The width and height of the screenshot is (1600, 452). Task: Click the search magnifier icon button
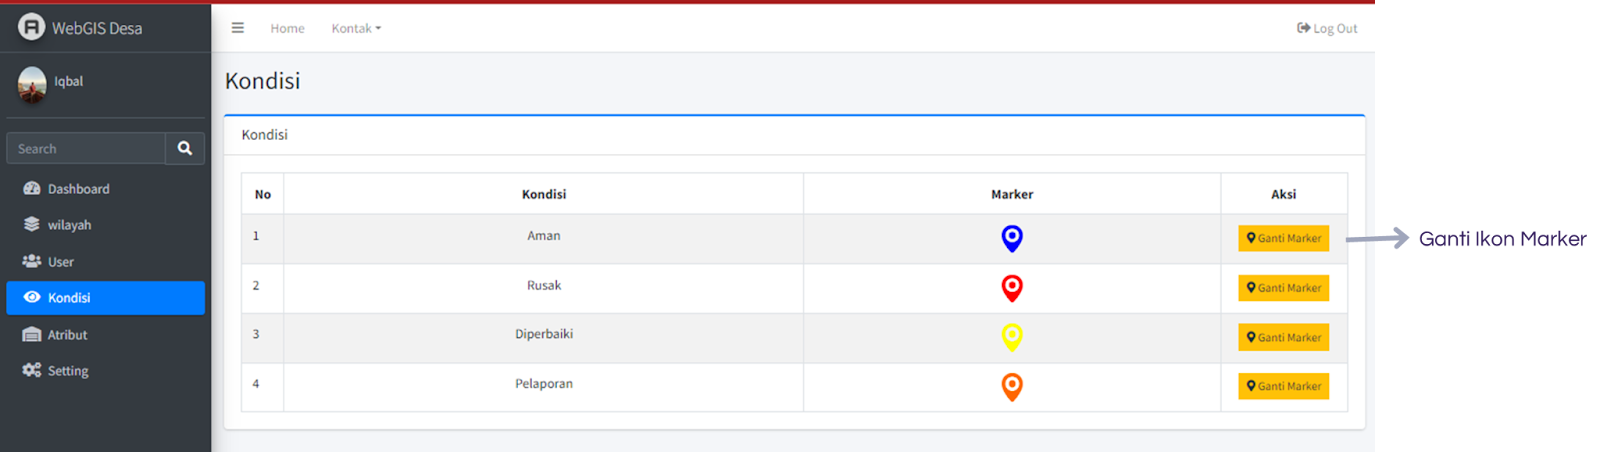(x=185, y=148)
